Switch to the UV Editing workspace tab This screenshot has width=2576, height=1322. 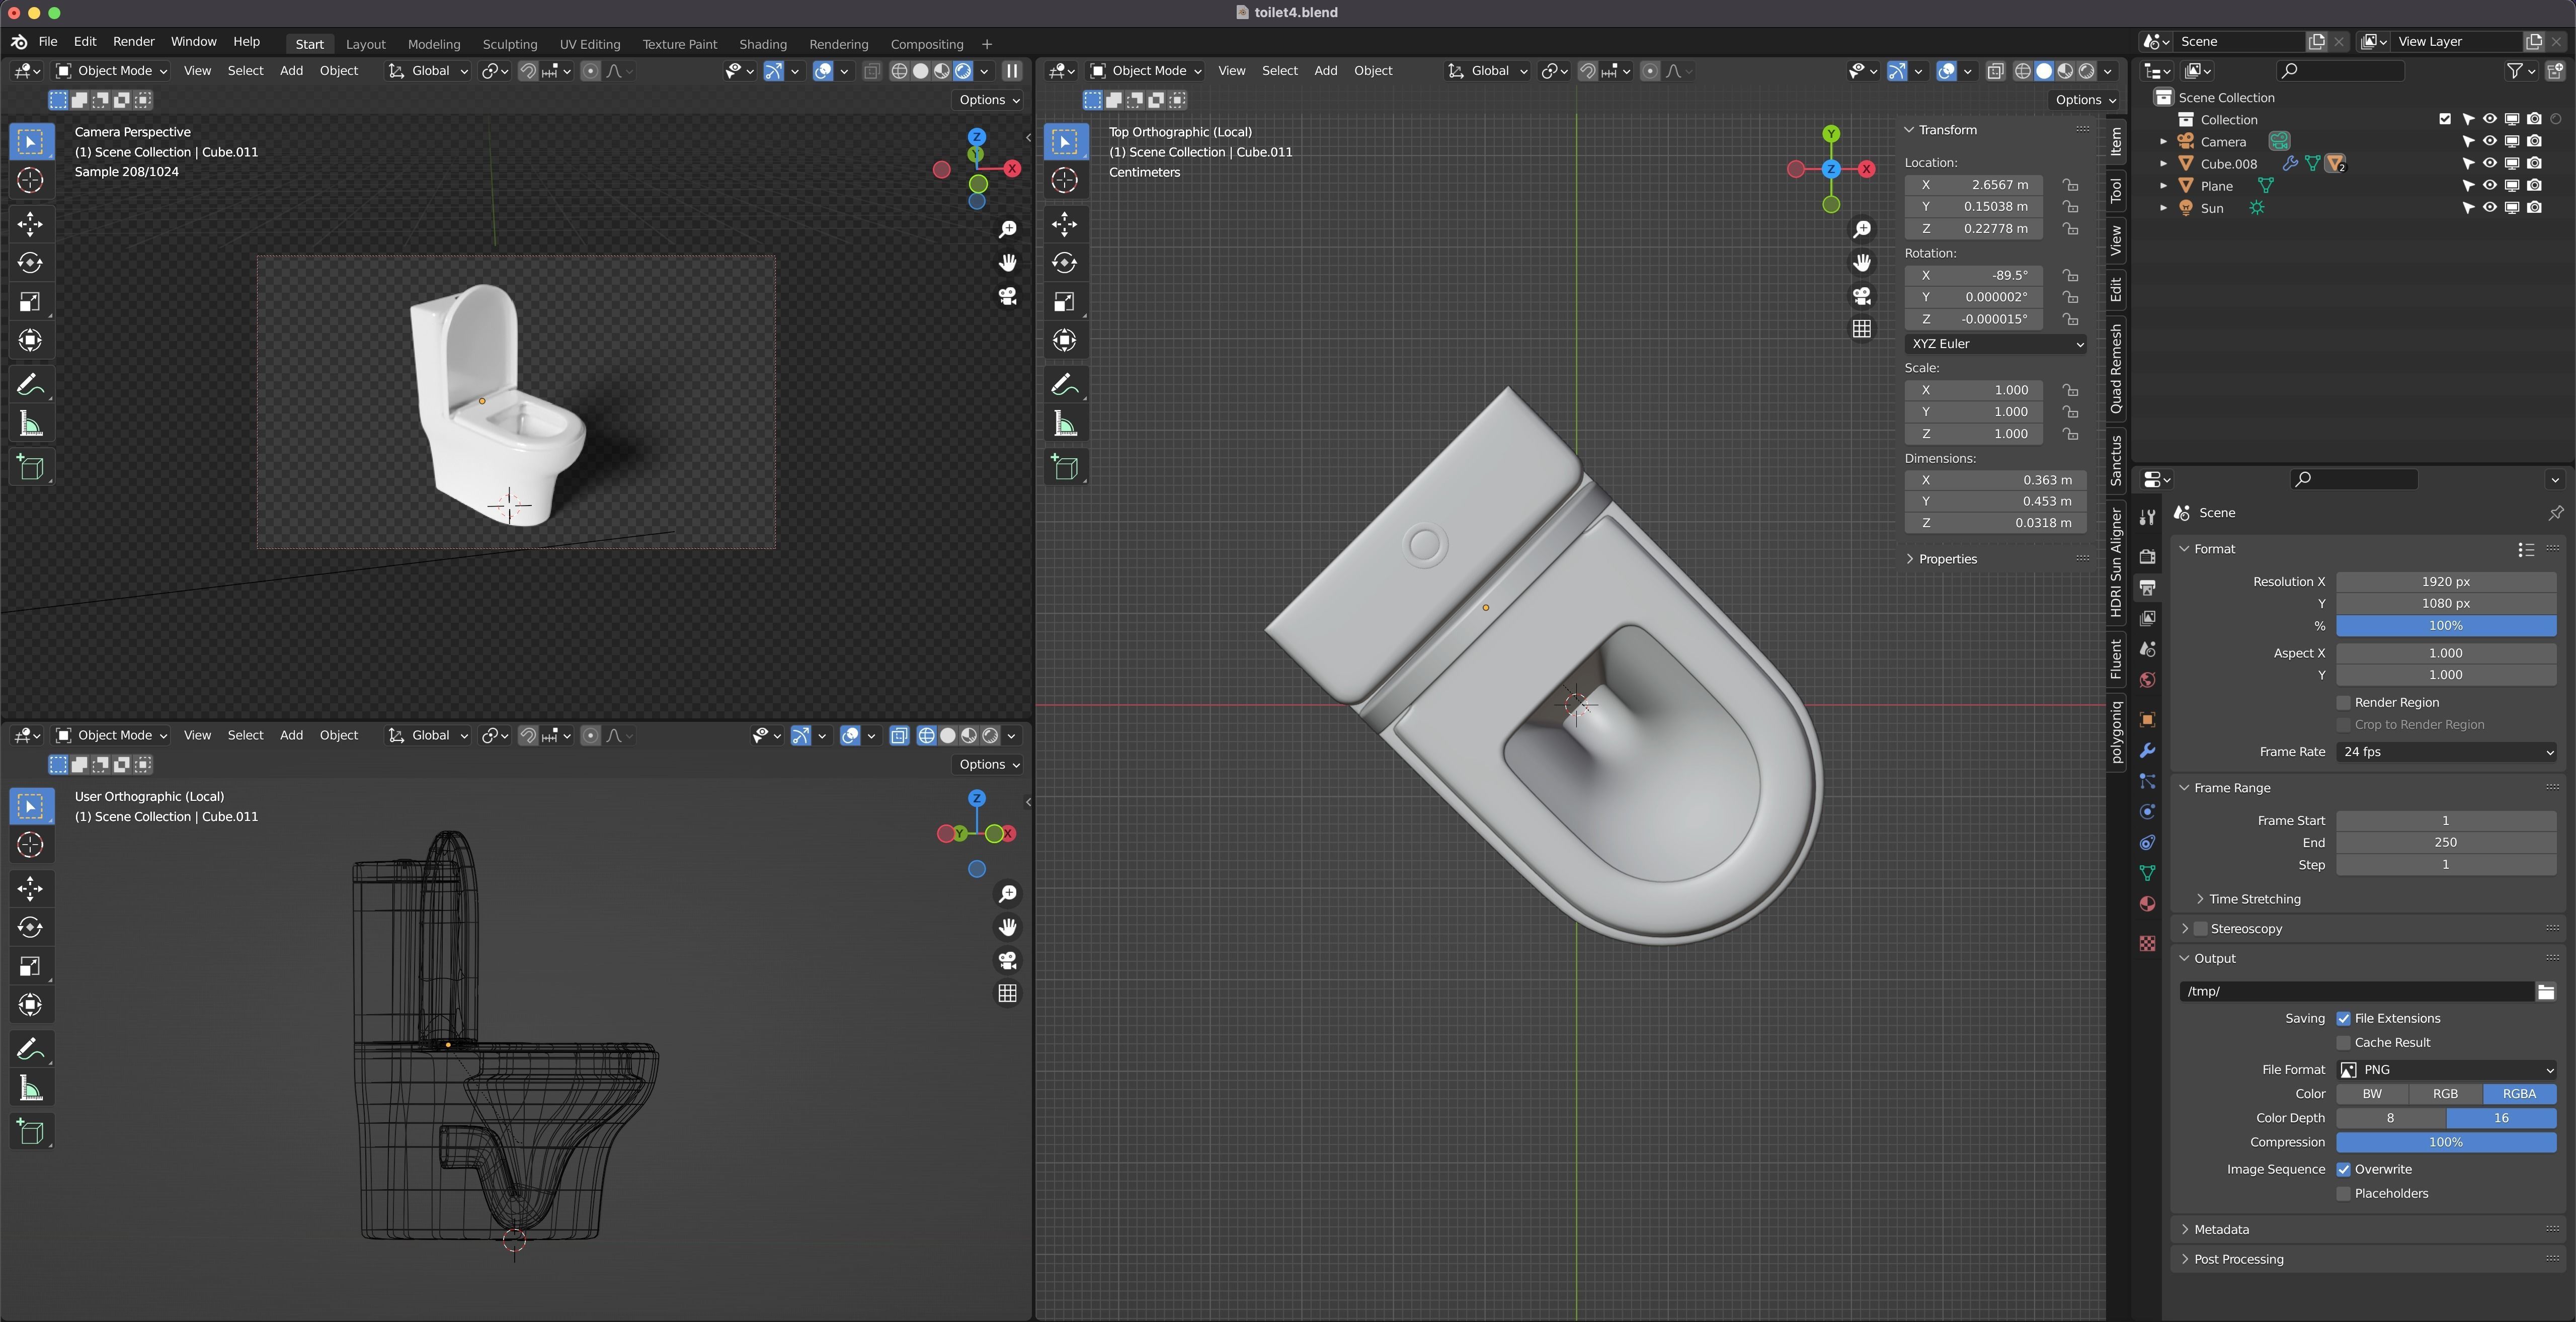589,44
